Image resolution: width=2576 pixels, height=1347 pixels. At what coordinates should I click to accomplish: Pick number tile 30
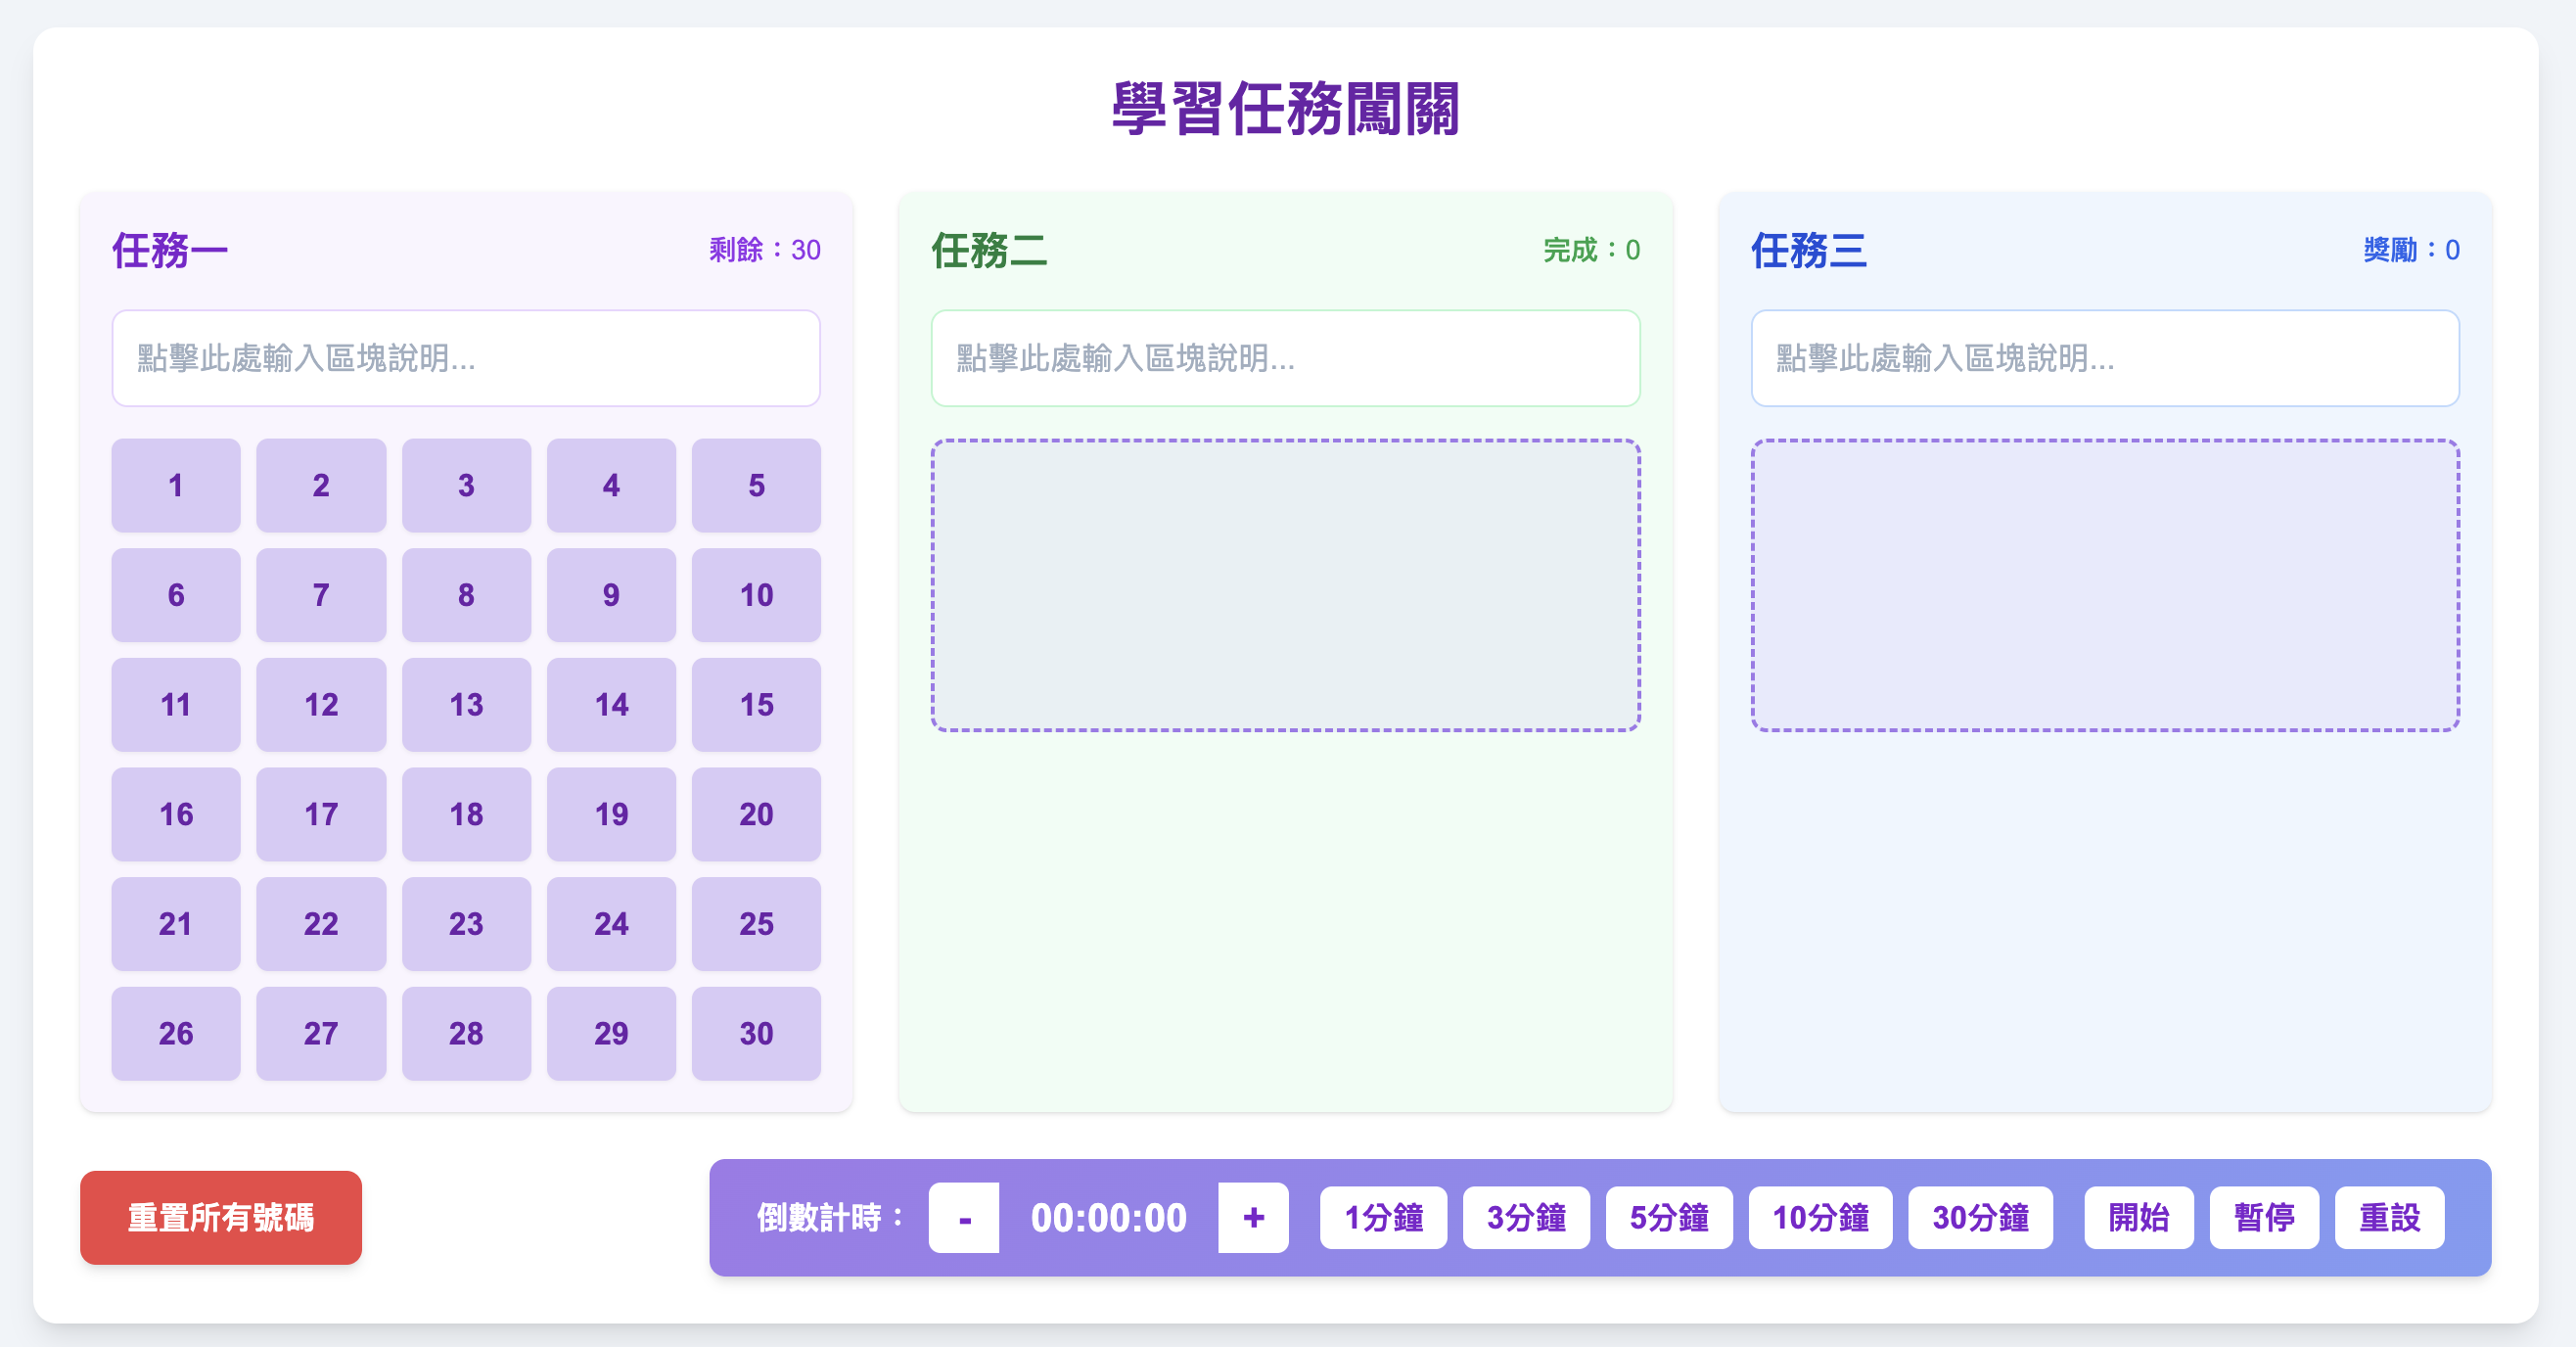[756, 1033]
